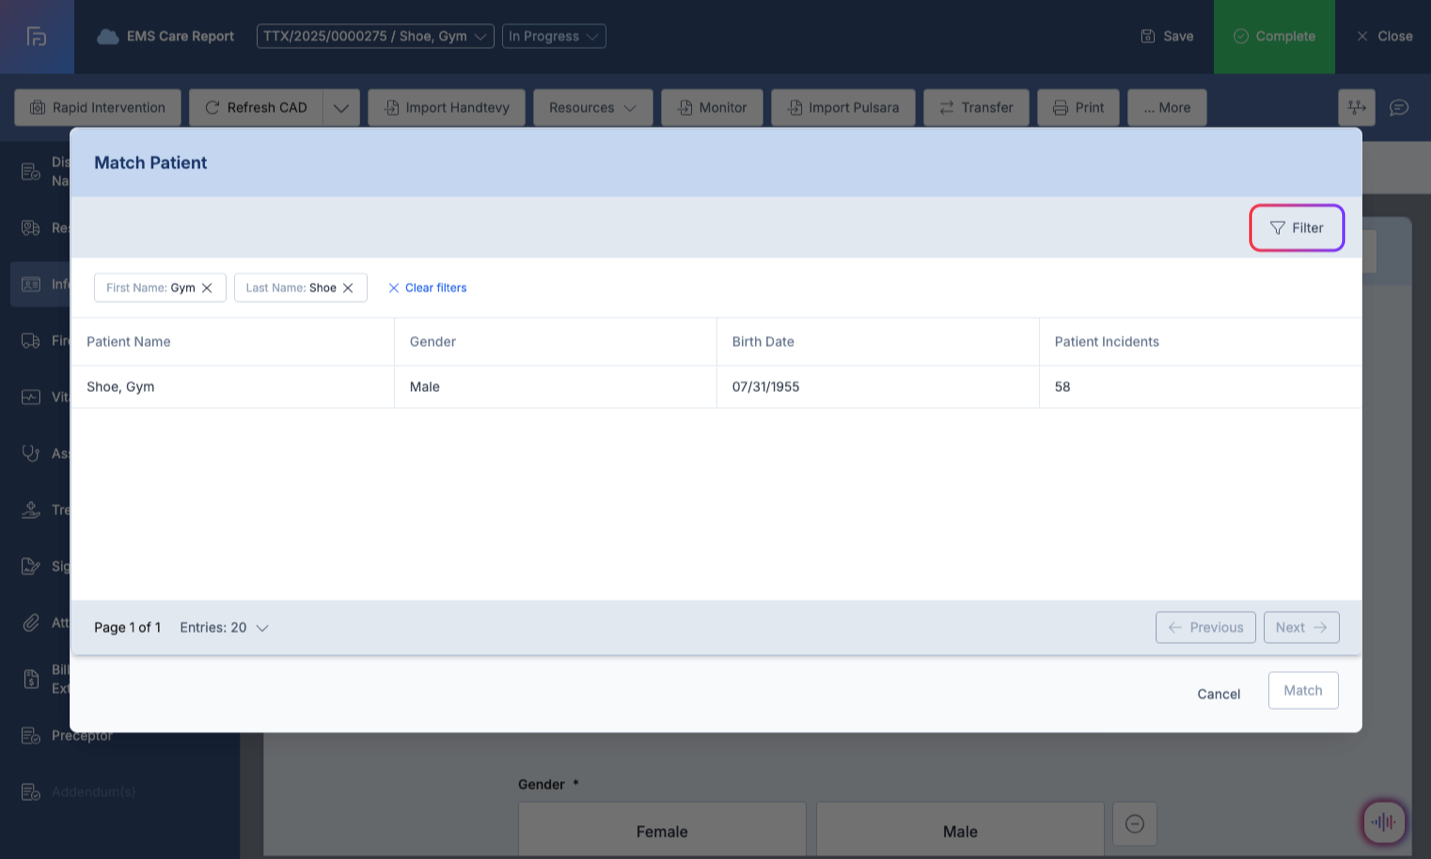This screenshot has width=1431, height=859.
Task: Click Import Handtevy in the toolbar
Action: coord(446,108)
